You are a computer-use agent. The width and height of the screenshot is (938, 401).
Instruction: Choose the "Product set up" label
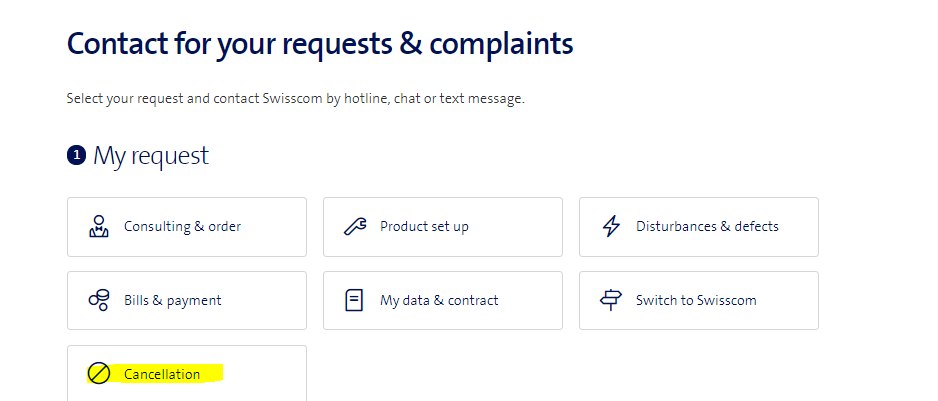pos(424,226)
